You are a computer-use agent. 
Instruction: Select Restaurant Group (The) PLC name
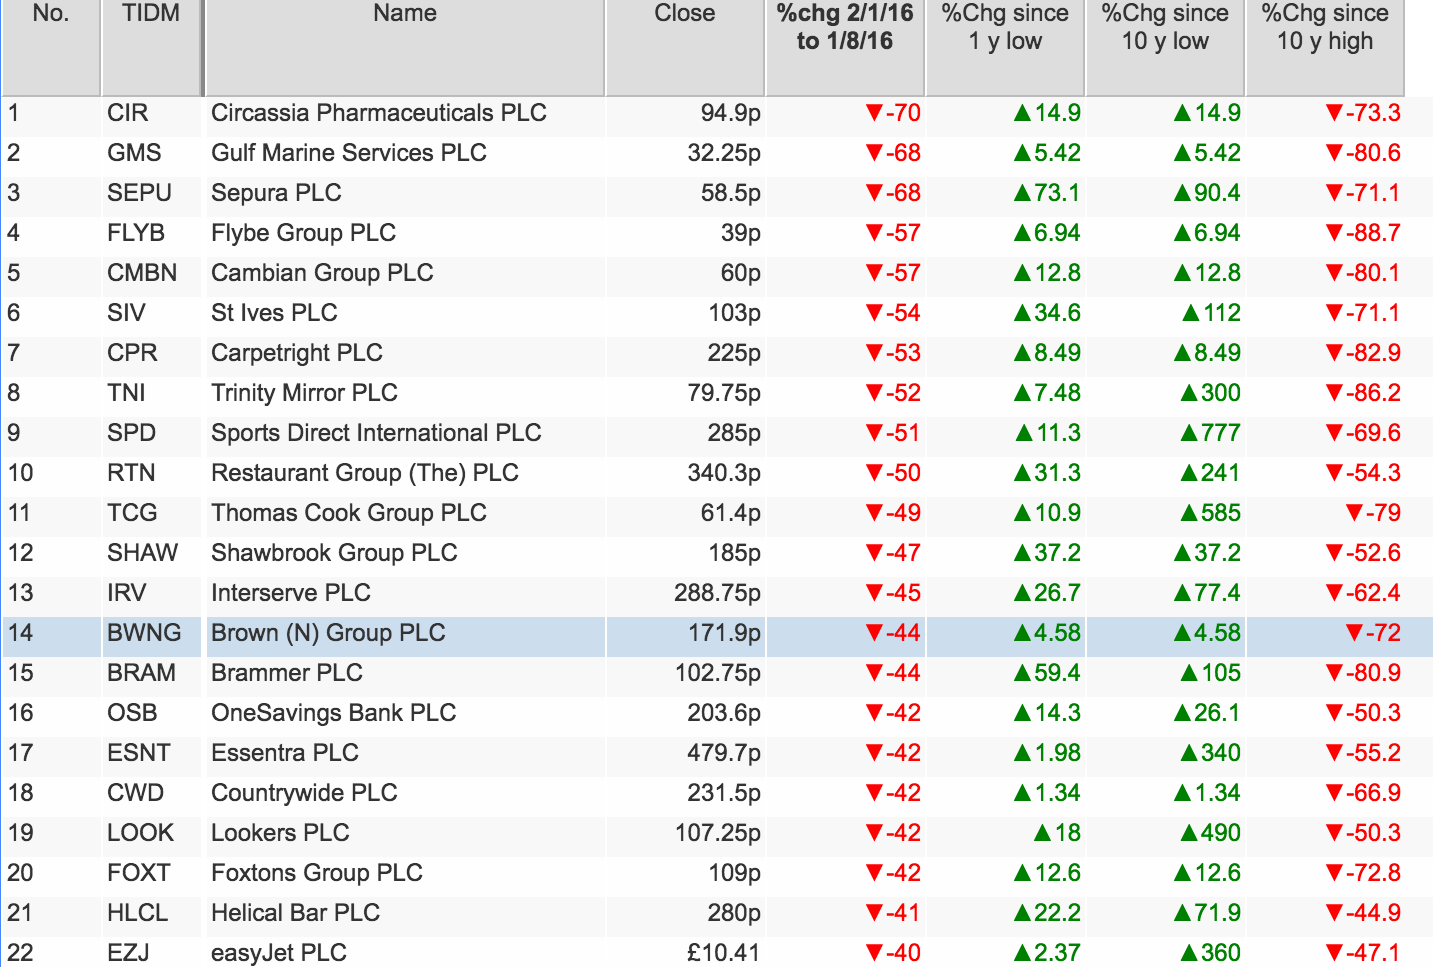(x=365, y=473)
